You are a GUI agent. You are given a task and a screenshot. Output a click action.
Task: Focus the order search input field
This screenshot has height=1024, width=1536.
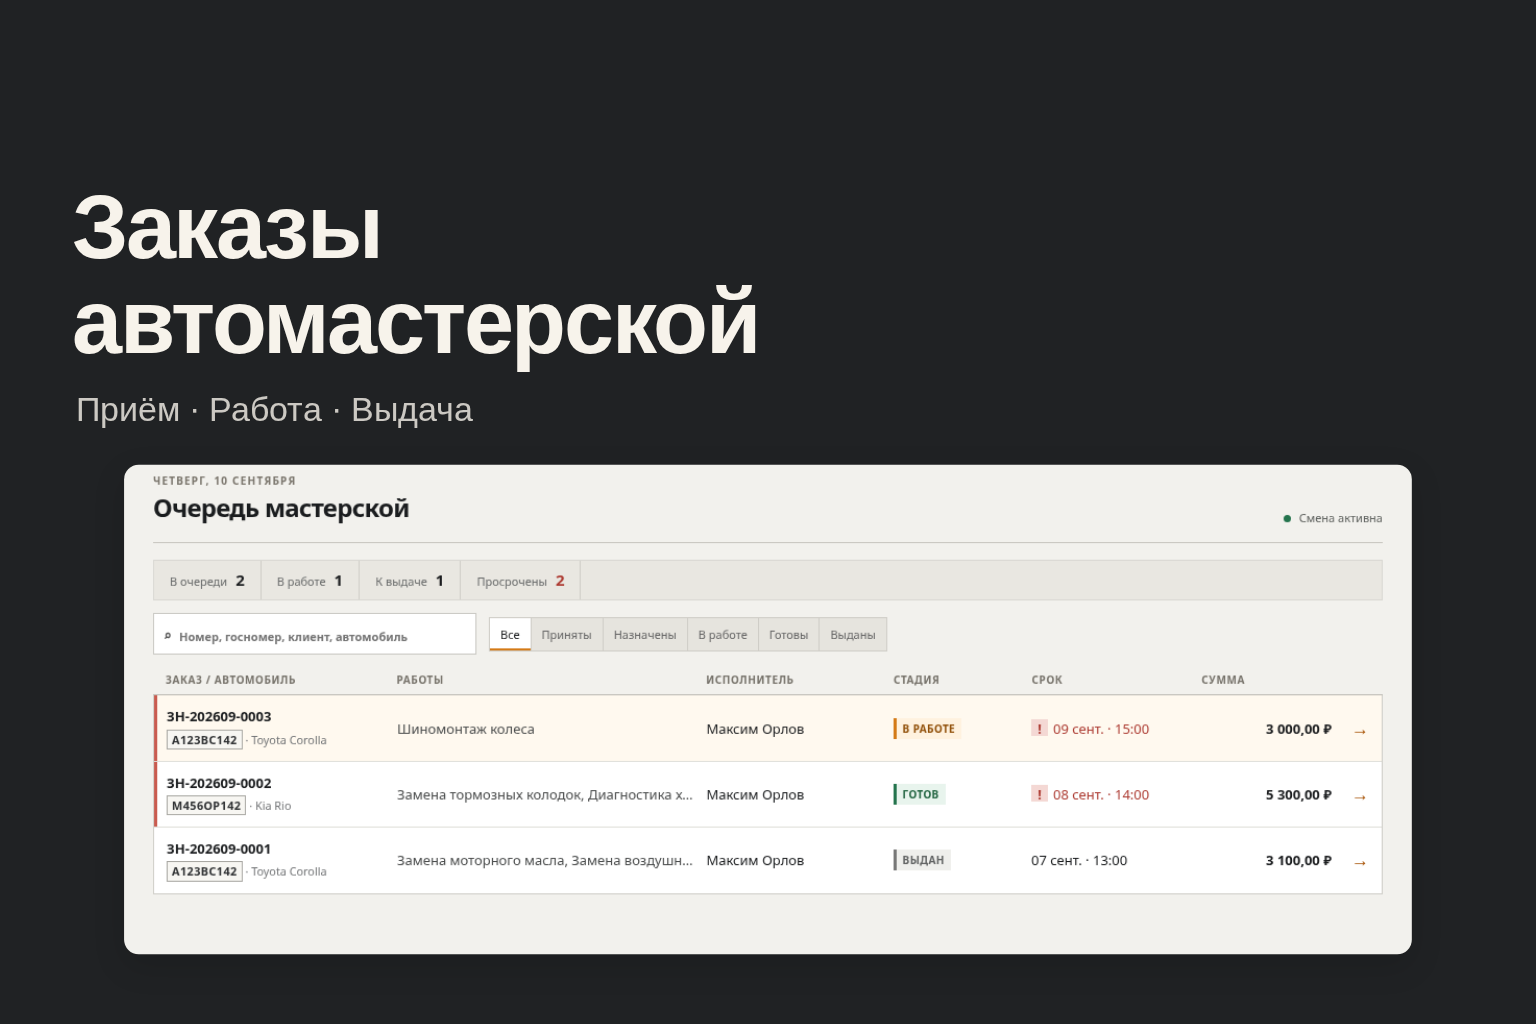314,634
